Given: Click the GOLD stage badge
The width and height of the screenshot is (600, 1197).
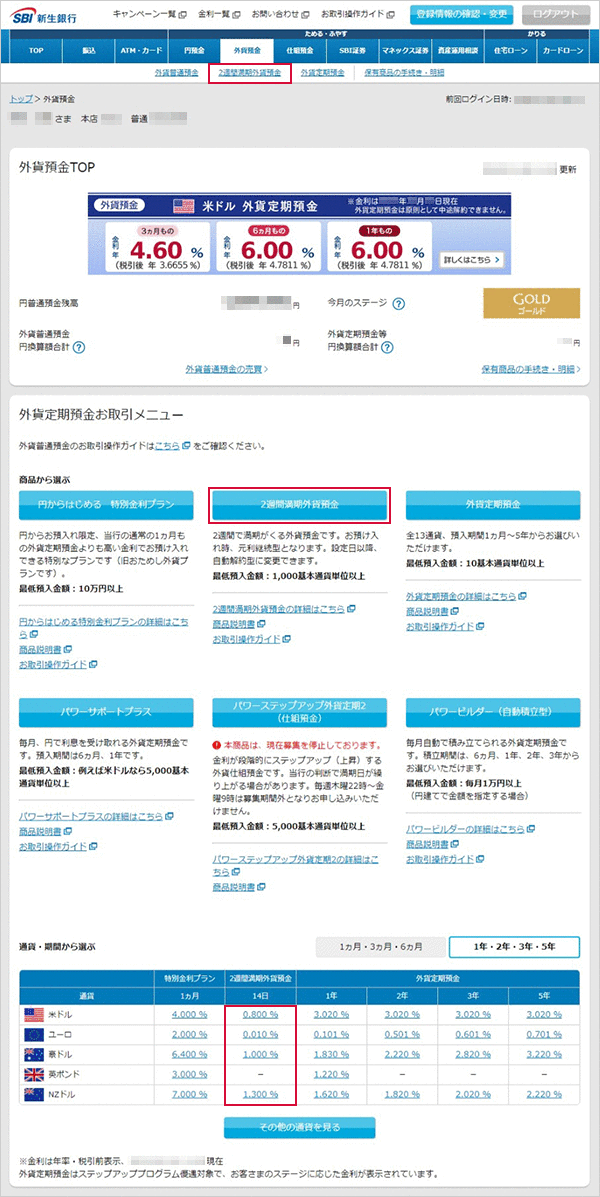Looking at the screenshot, I should pyautogui.click(x=531, y=303).
